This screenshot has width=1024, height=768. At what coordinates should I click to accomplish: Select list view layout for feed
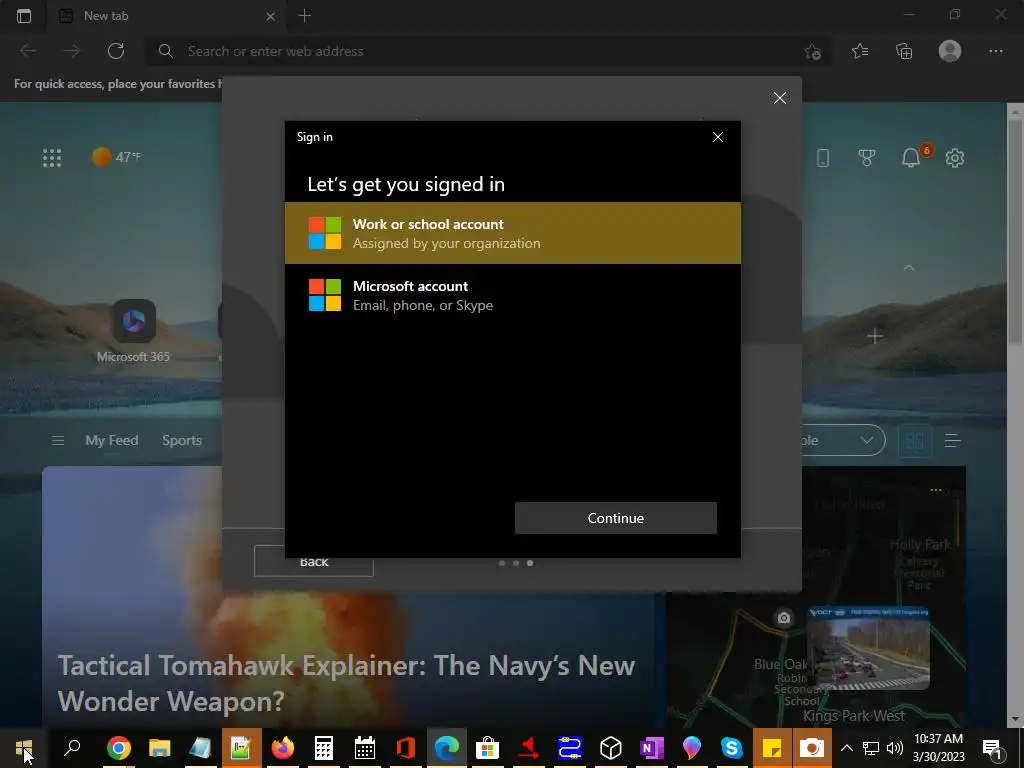(953, 441)
